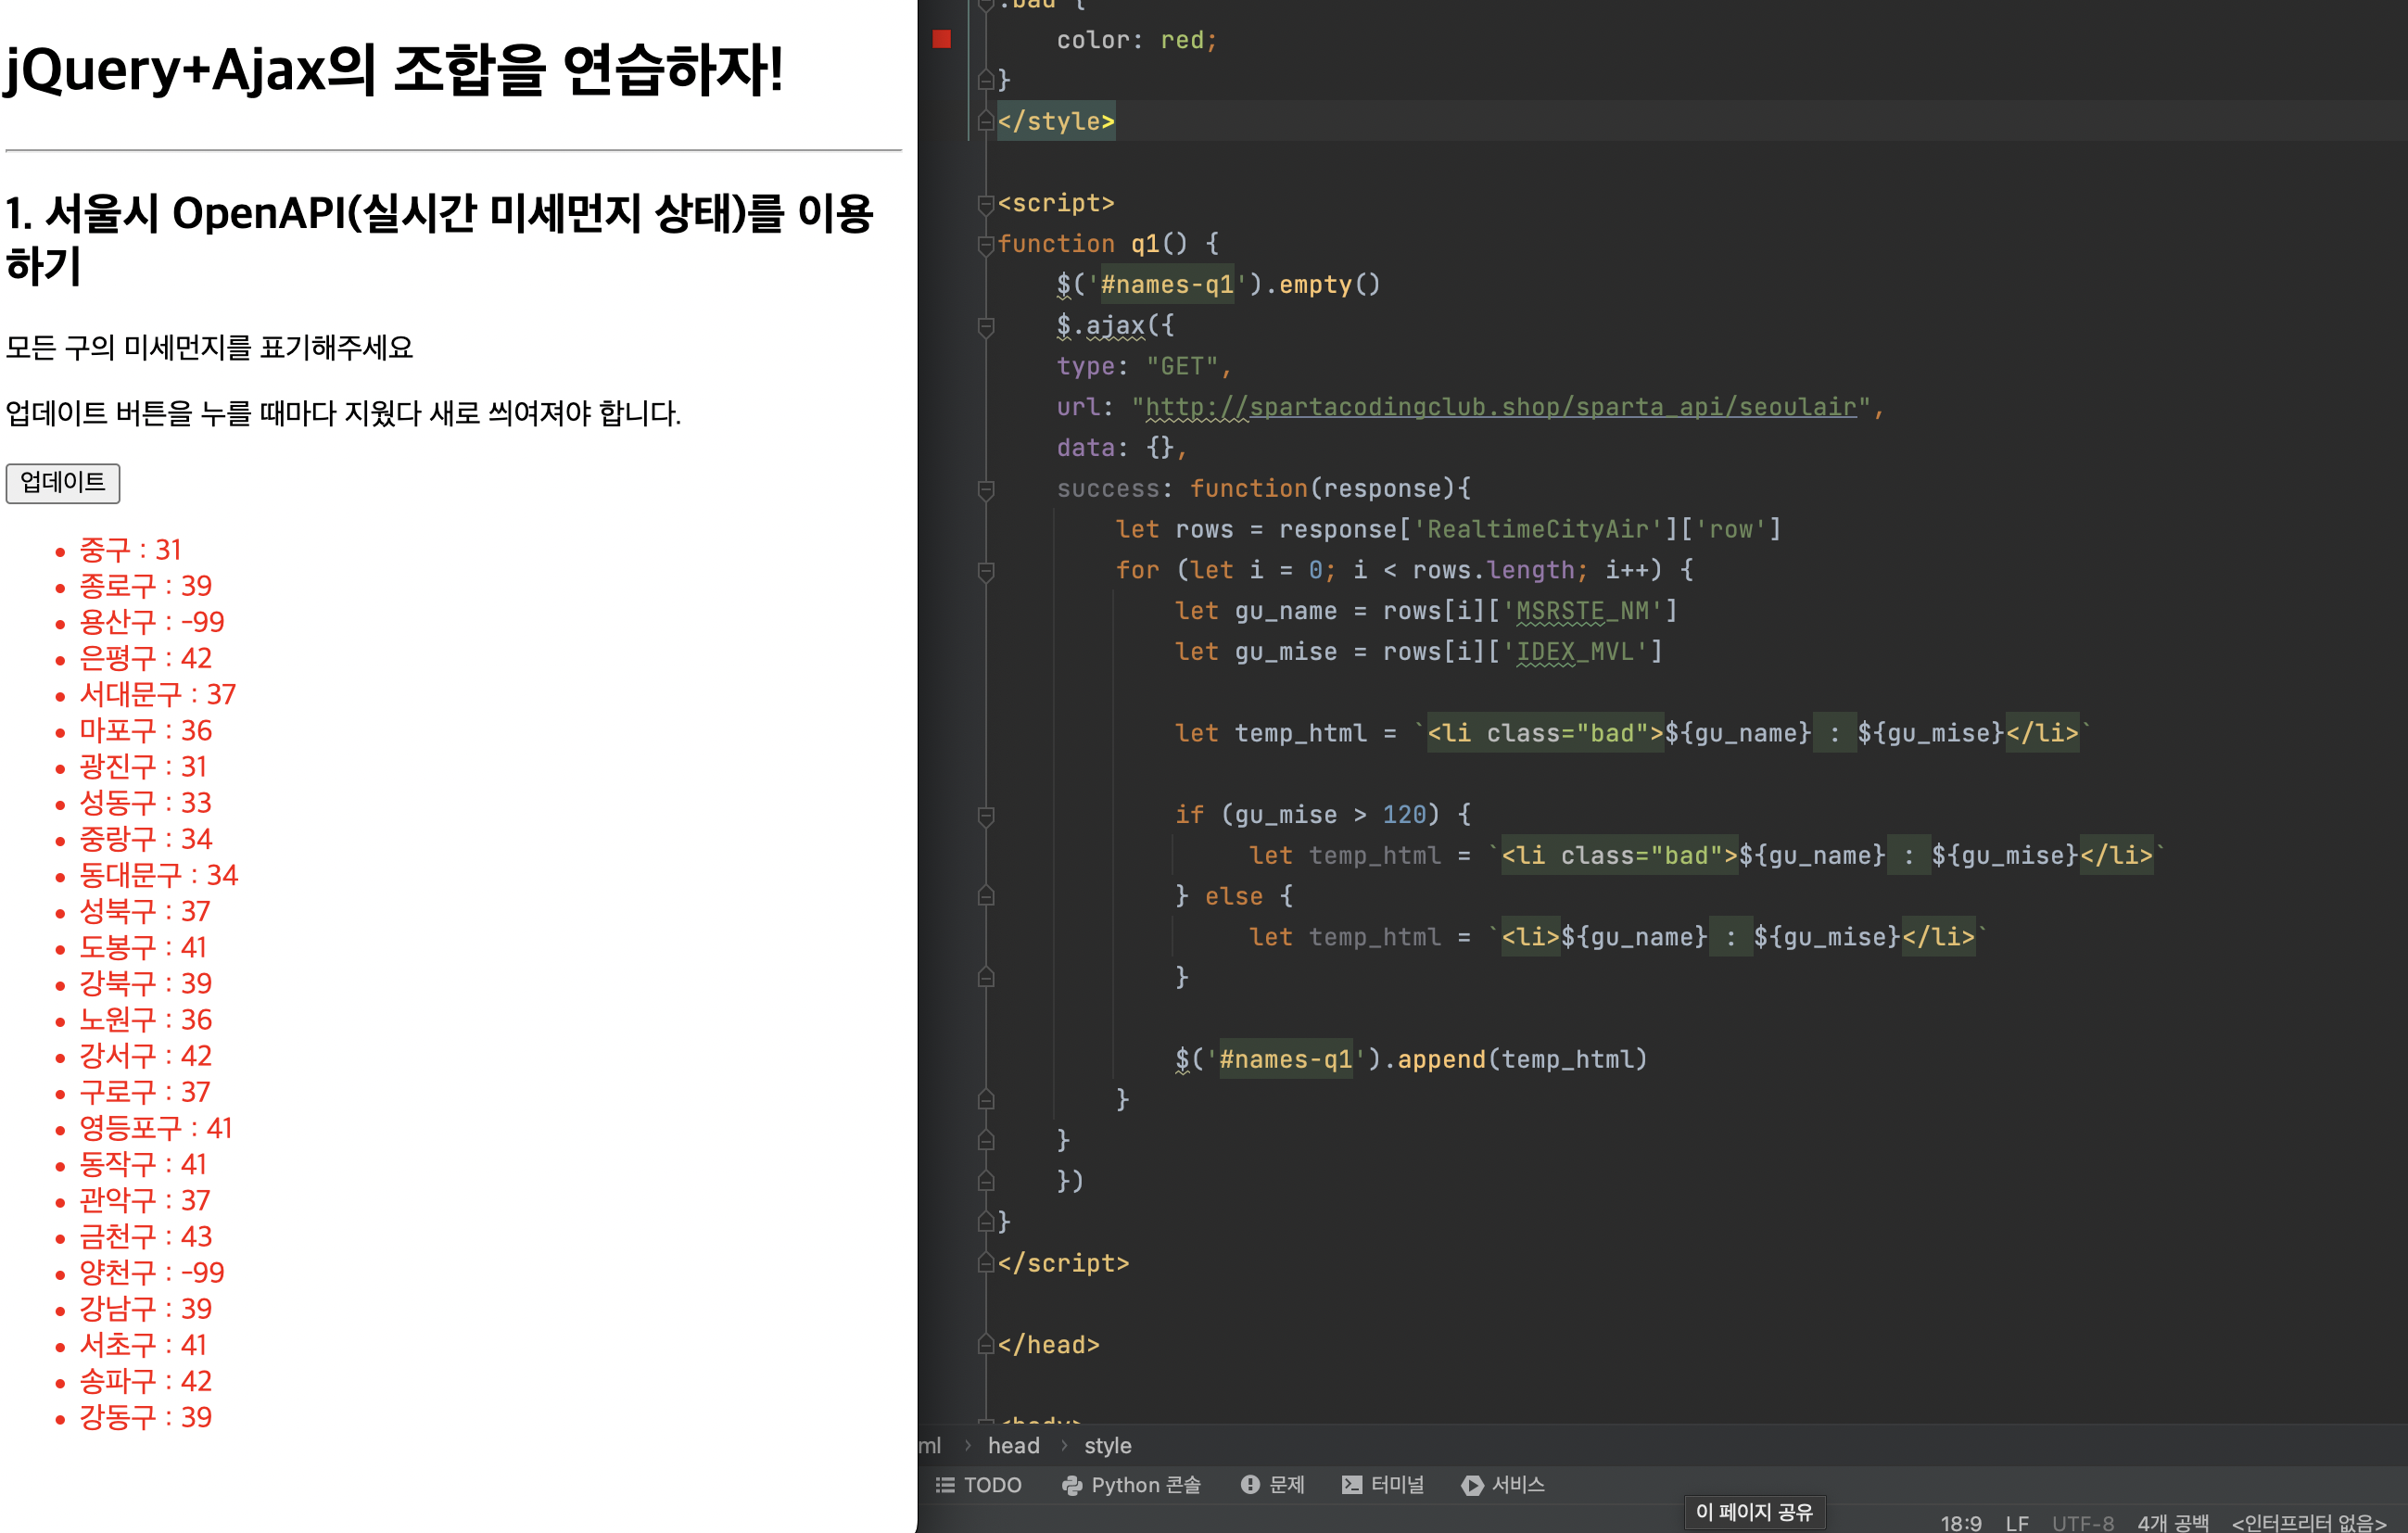Click the 4개 공백 indent indicator
2408x1533 pixels.
pos(2173,1522)
